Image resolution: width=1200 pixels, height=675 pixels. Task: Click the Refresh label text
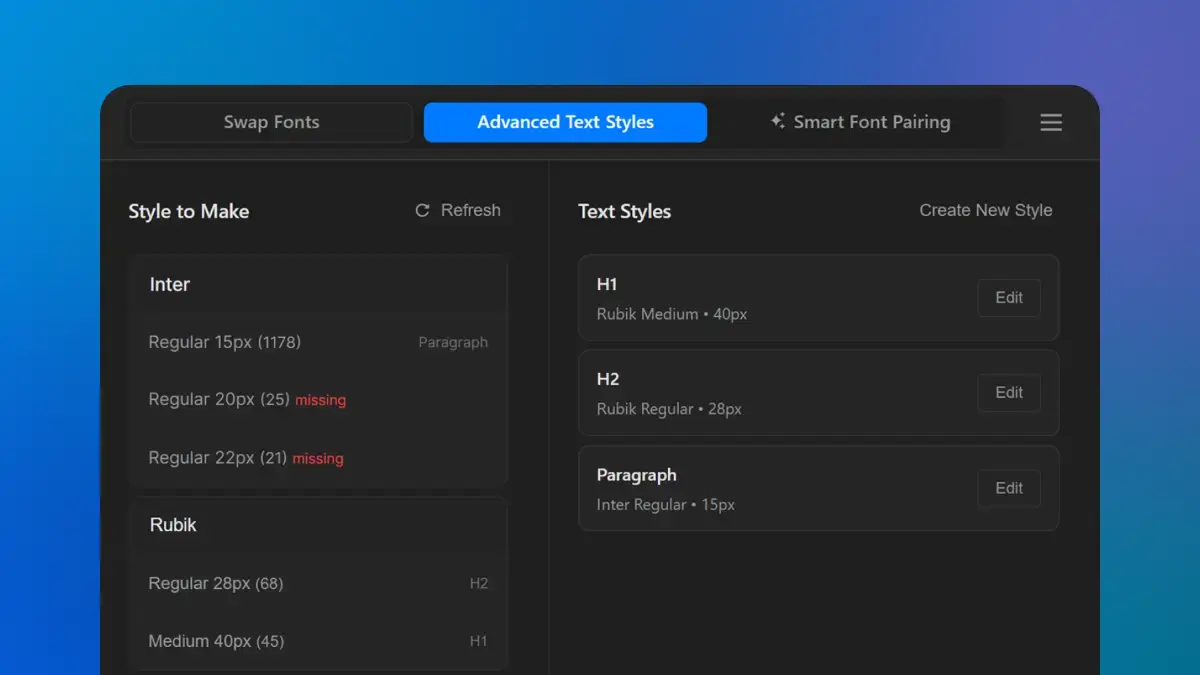pos(471,210)
